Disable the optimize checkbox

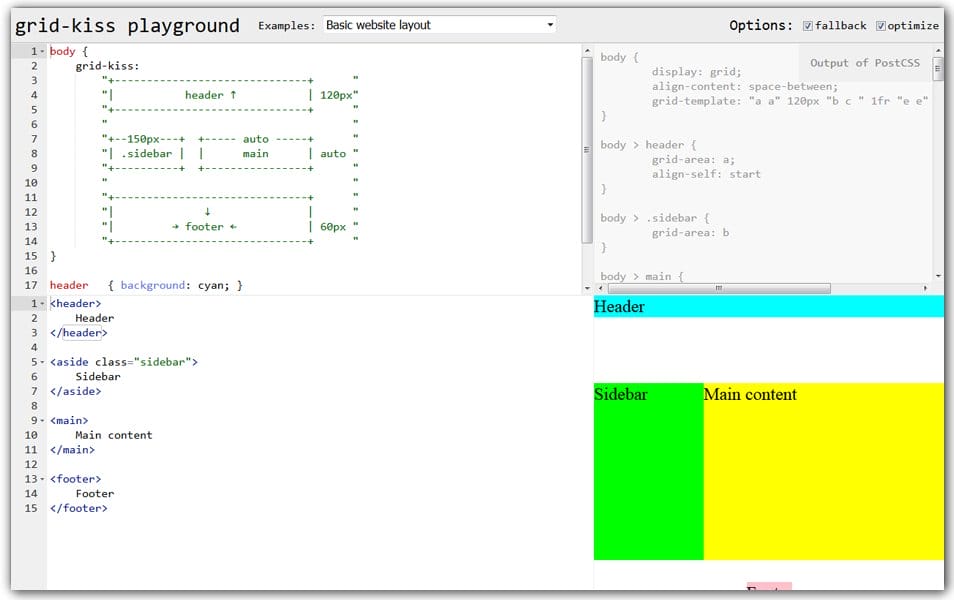880,25
